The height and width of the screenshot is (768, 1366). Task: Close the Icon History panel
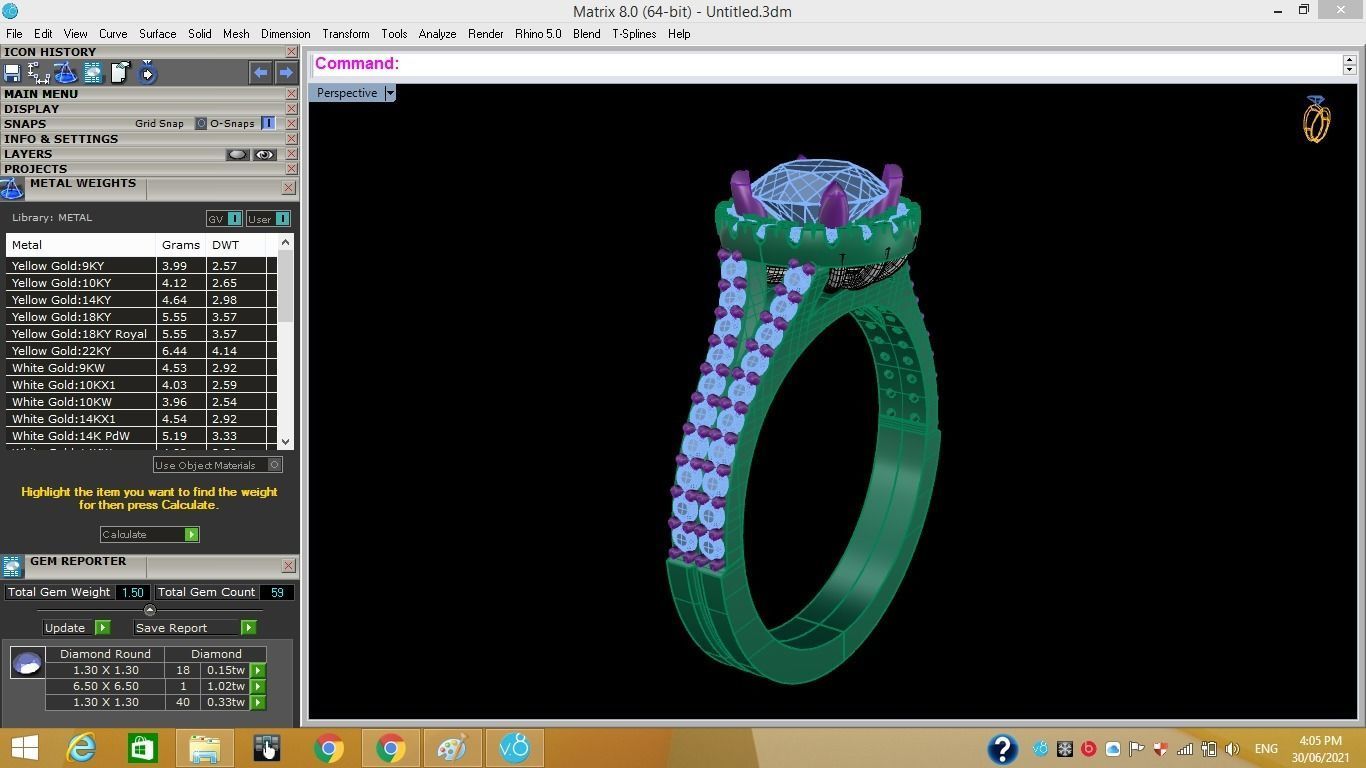[291, 52]
